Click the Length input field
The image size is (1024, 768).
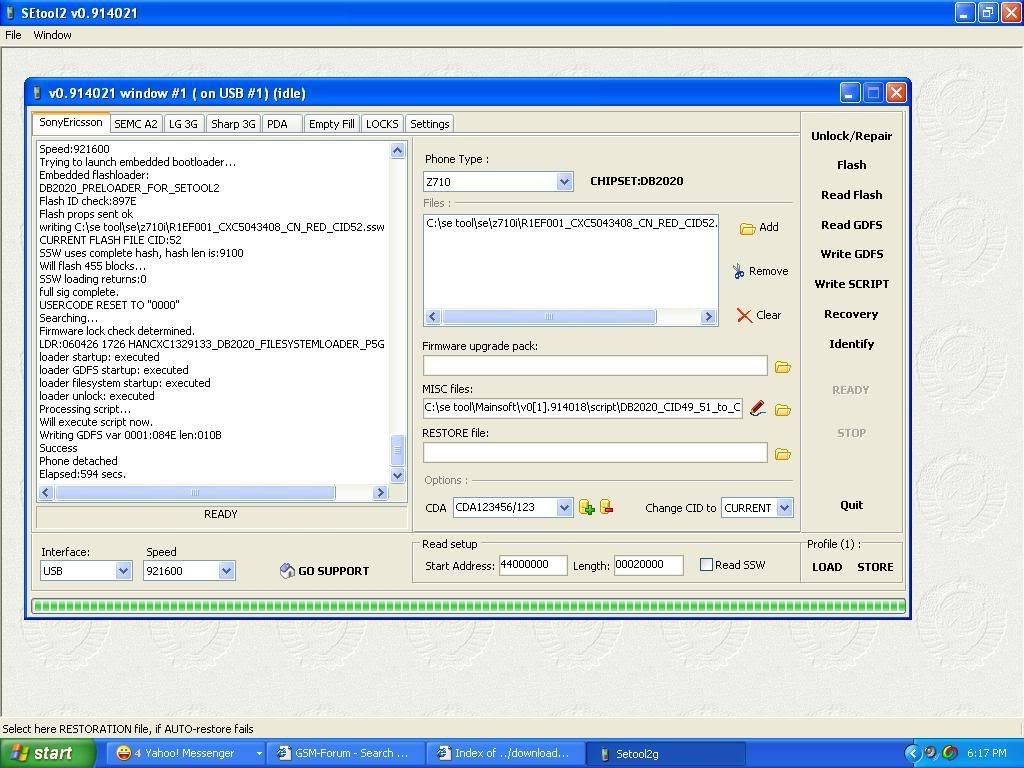tap(648, 565)
